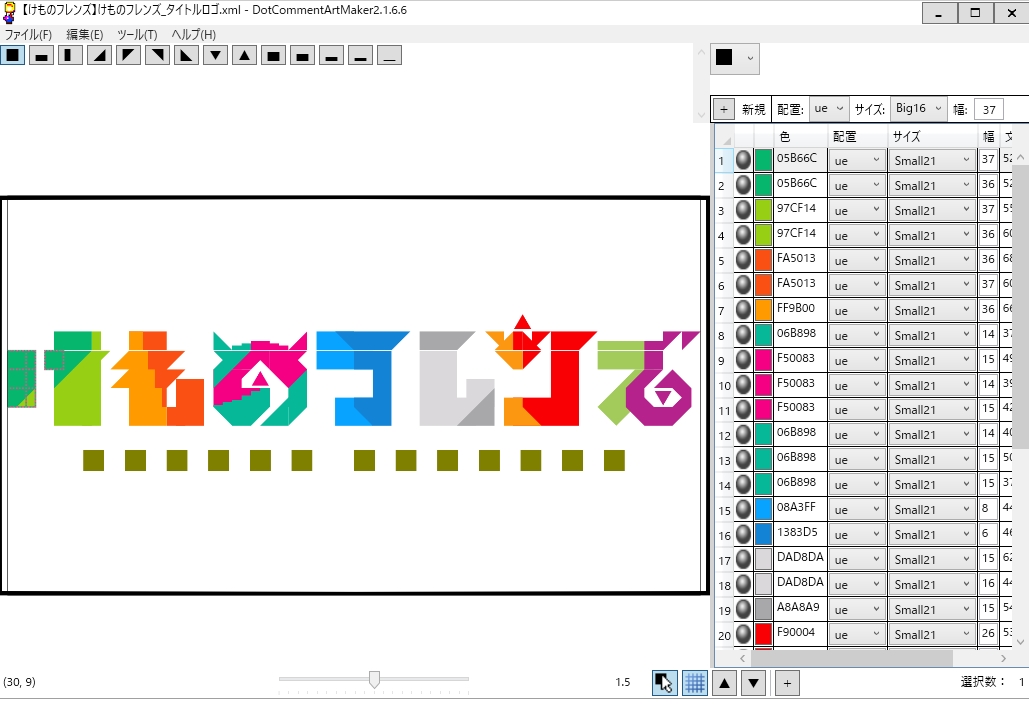1029x712 pixels.
Task: Click the sphere icon in row 20
Action: coord(743,634)
